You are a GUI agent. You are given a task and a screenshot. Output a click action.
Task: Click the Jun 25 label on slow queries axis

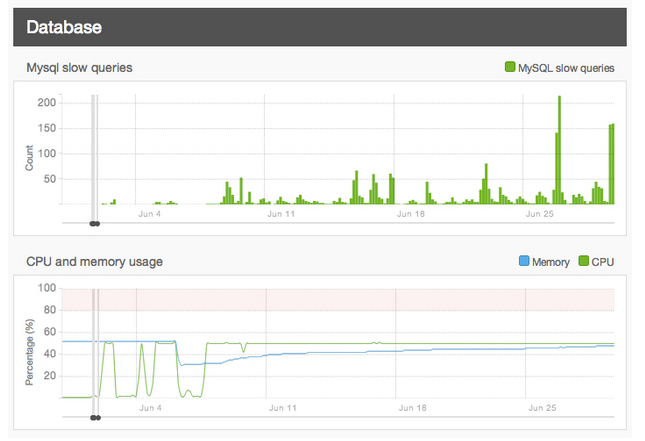point(540,214)
